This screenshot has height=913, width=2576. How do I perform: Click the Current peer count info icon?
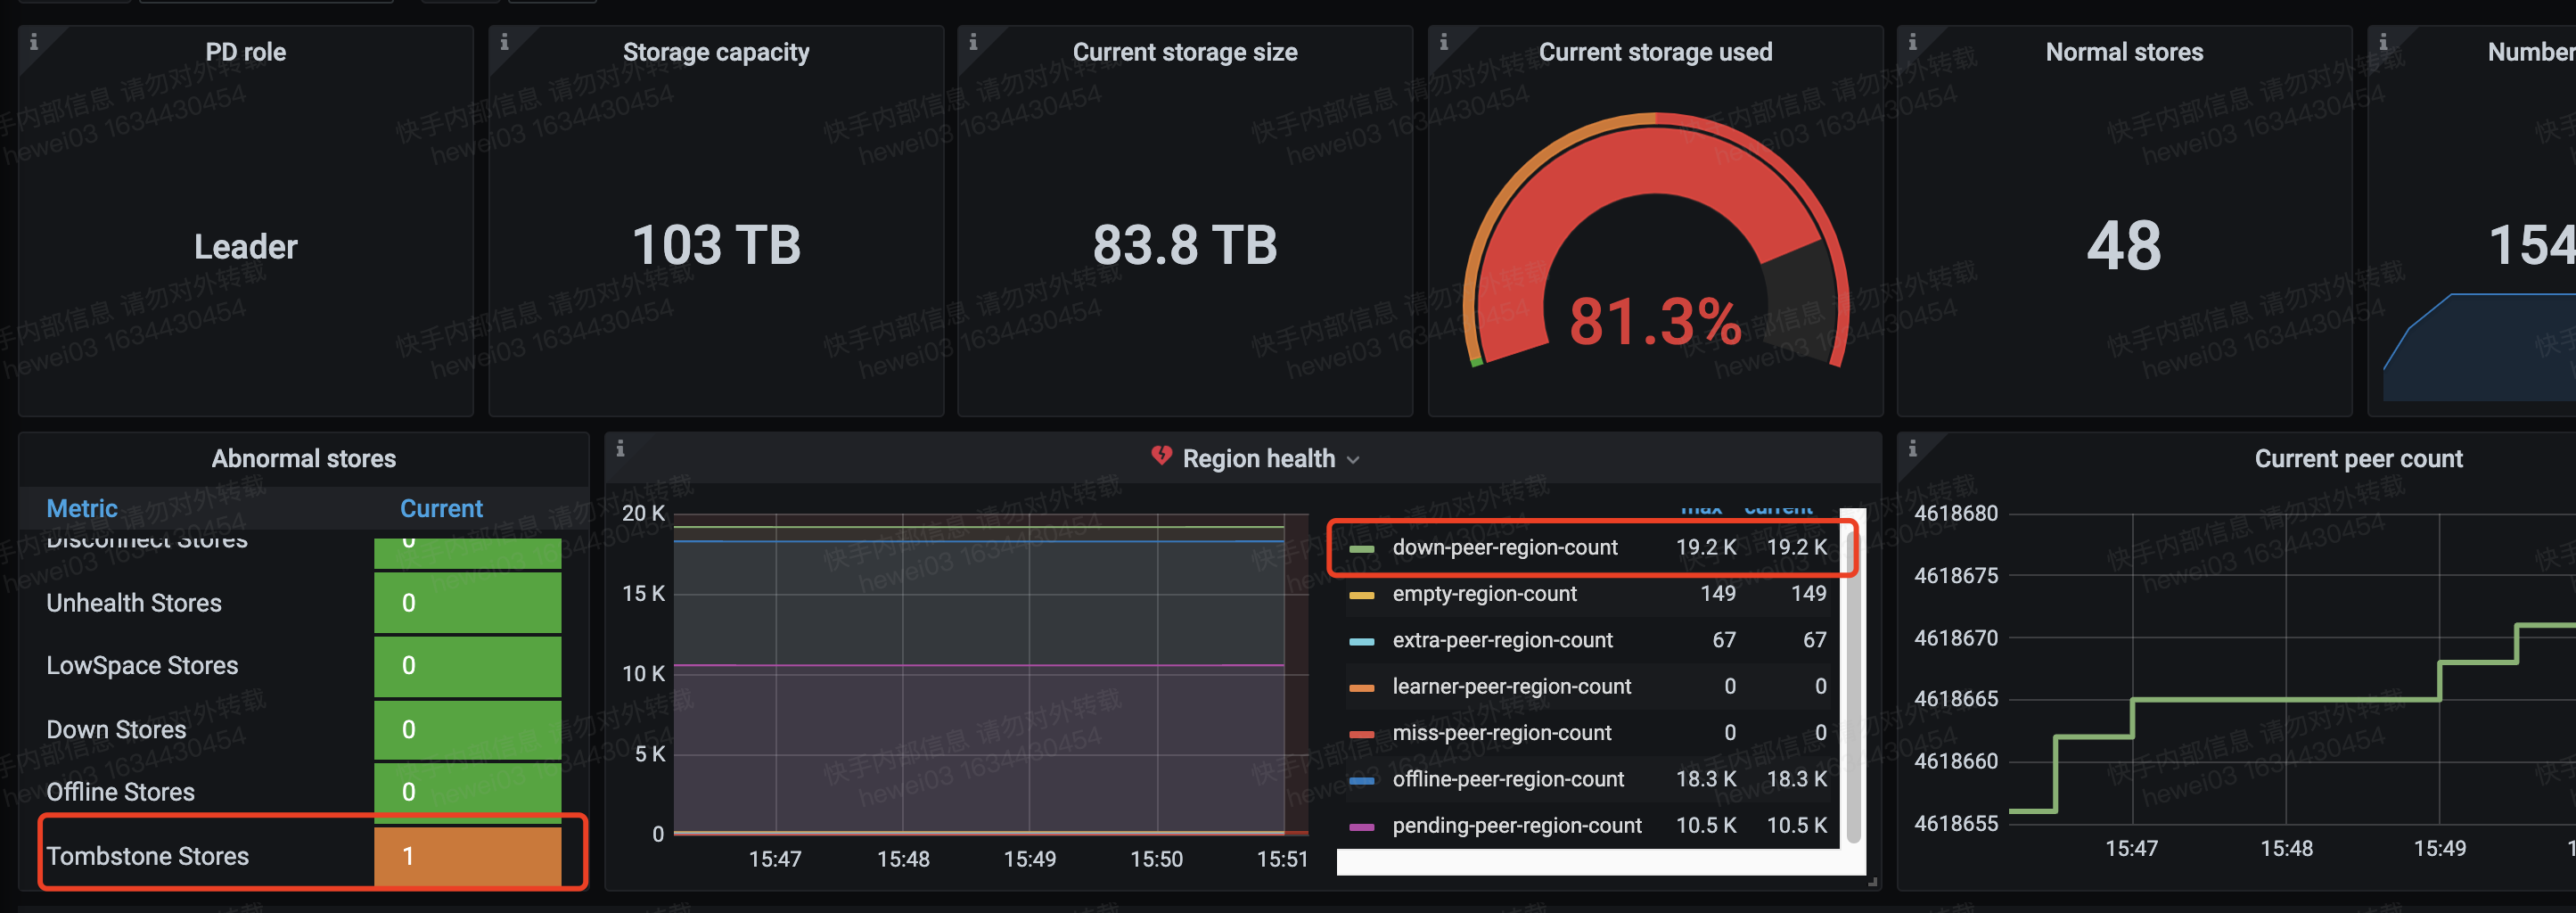pos(1912,449)
